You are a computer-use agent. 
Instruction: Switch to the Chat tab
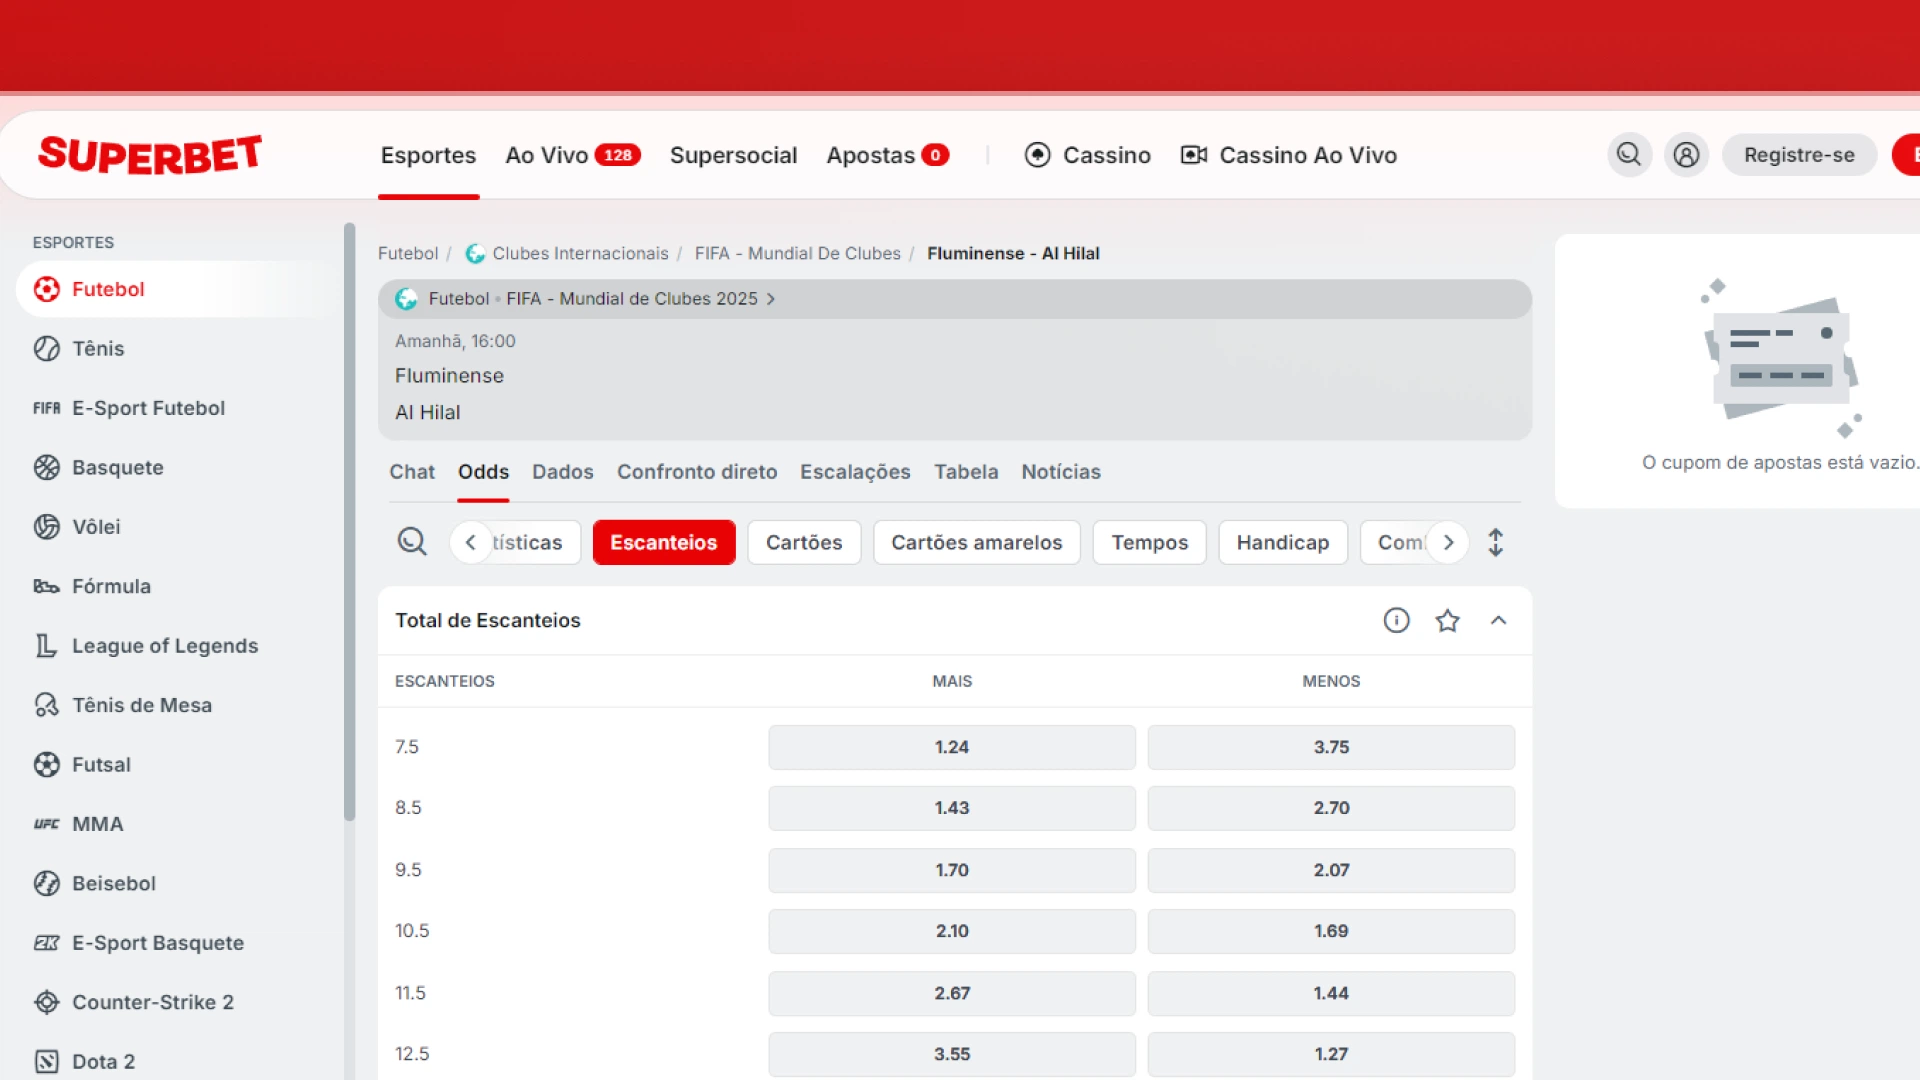click(x=412, y=472)
